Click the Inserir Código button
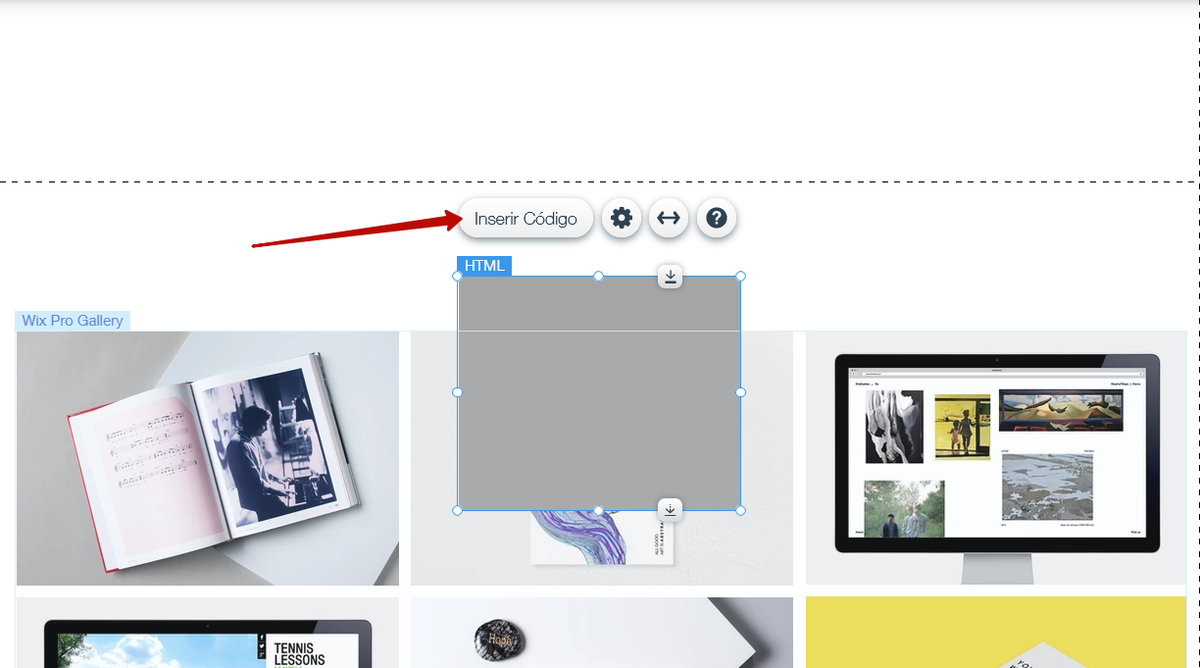1200x668 pixels. tap(525, 218)
